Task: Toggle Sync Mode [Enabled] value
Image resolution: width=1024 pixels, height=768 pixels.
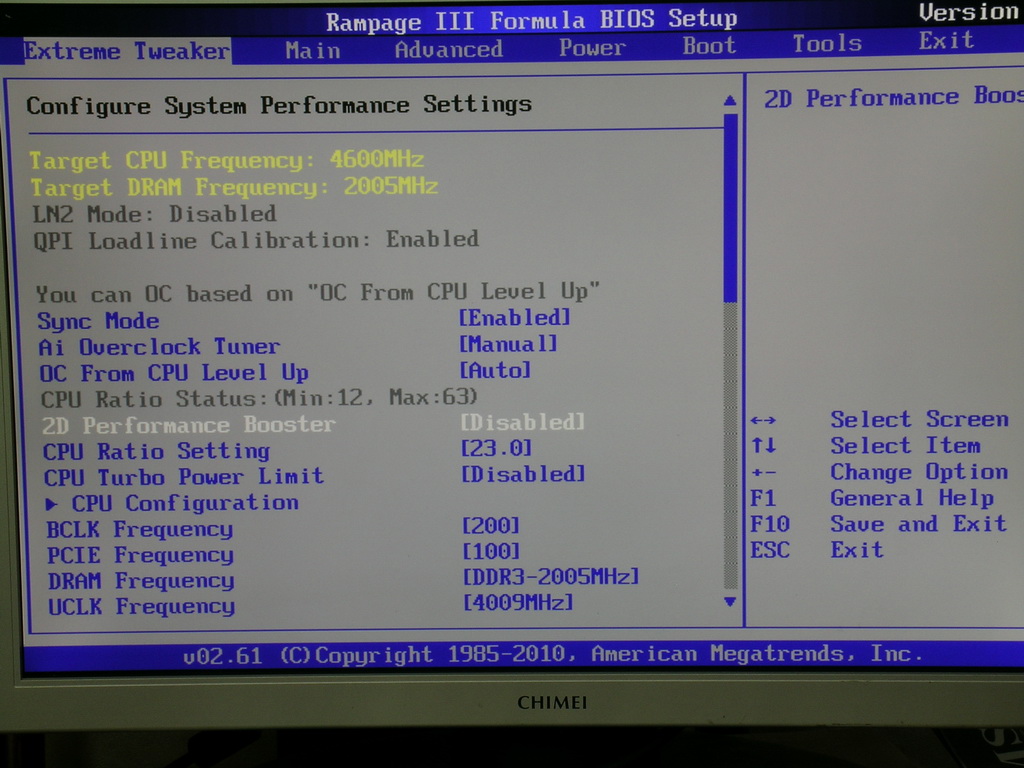Action: point(515,318)
